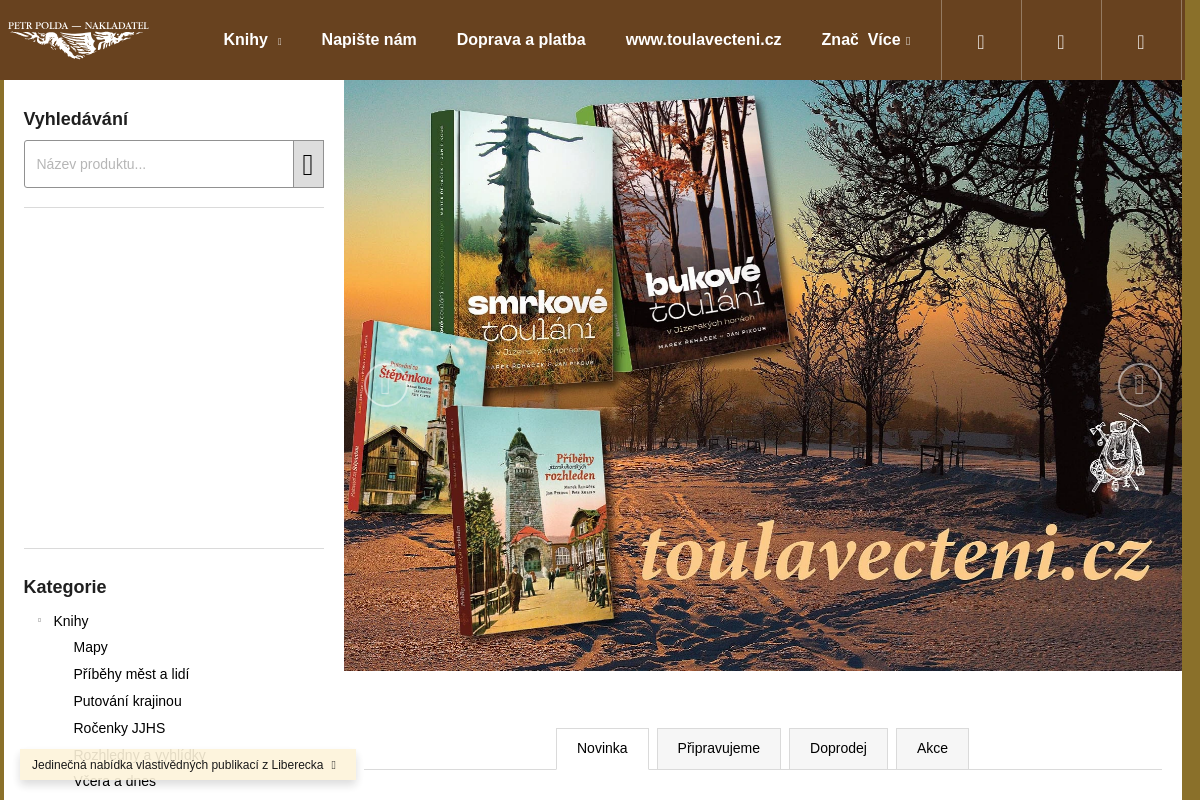Open the Putování krajinou category
Screen dimensions: 1200x800
point(128,701)
